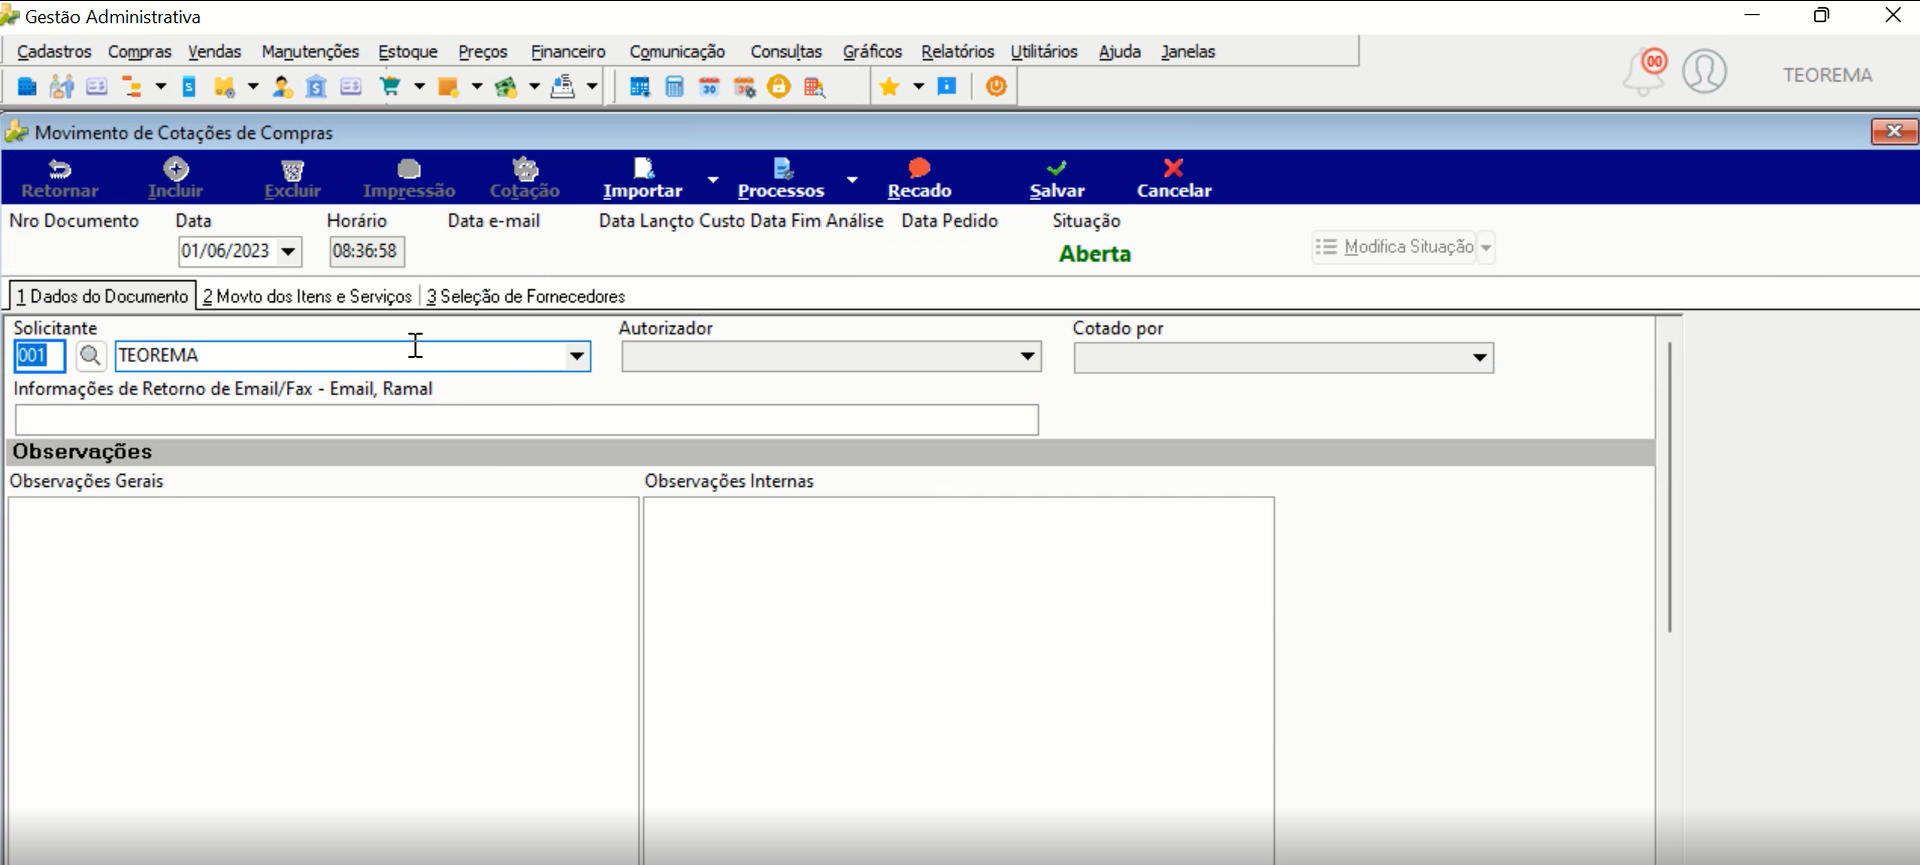Expand the Autorizador dropdown
Viewport: 1920px width, 865px height.
click(1027, 357)
